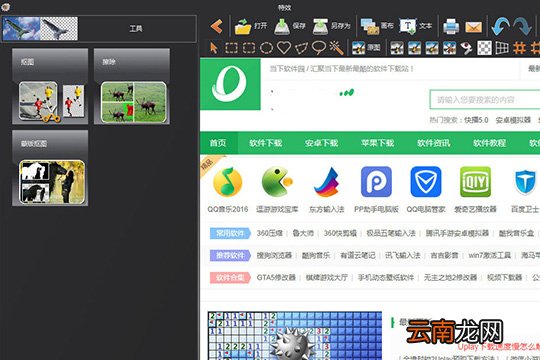Select the elliptical selection tool
The height and width of the screenshot is (360, 540).
pyautogui.click(x=266, y=48)
